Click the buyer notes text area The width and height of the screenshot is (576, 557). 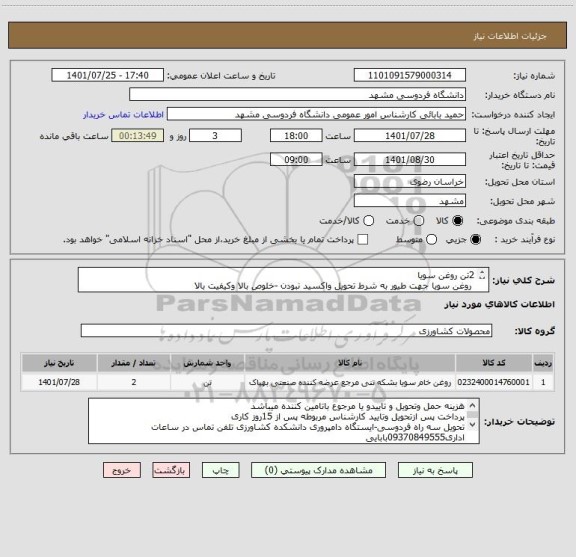pyautogui.click(x=284, y=421)
